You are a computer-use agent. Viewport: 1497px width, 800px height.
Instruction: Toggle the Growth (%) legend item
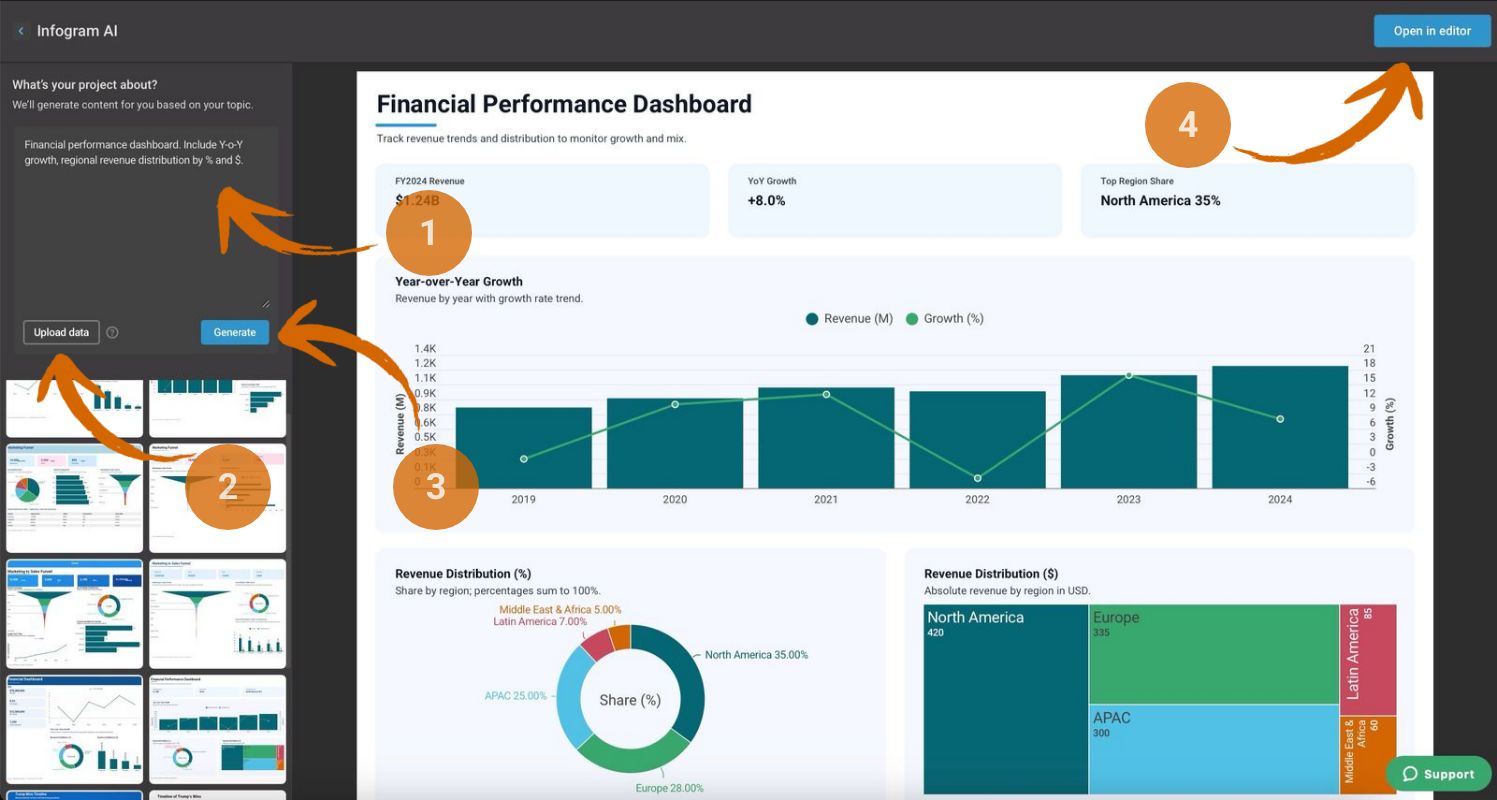coord(944,319)
